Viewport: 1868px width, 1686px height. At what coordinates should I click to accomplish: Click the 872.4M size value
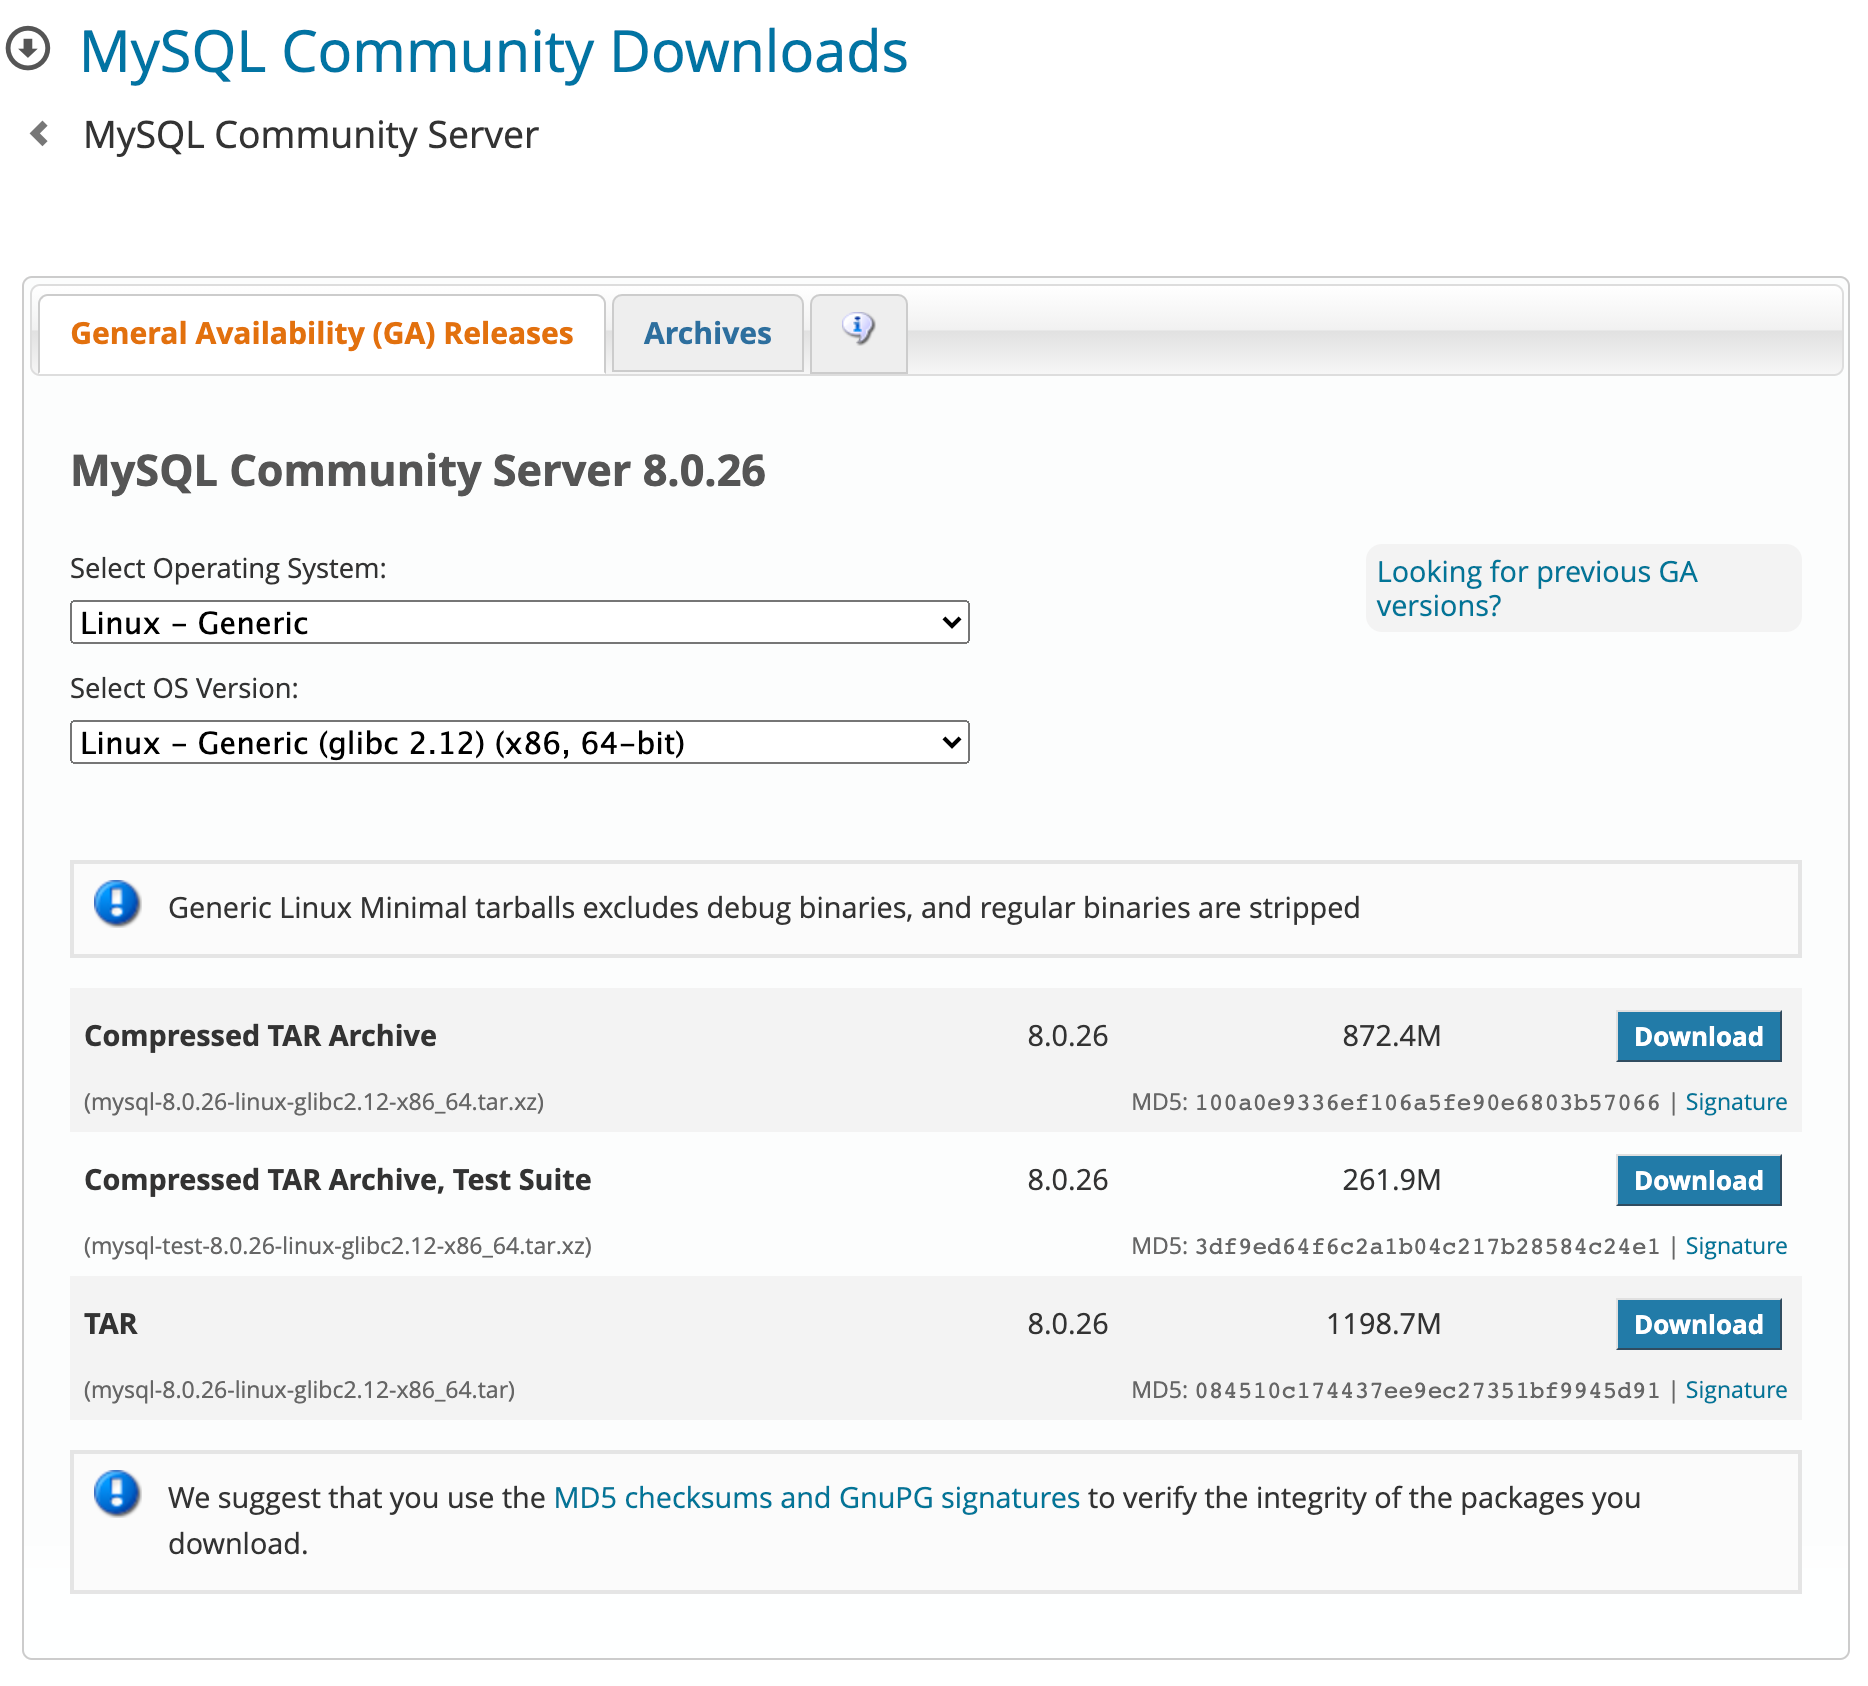pyautogui.click(x=1391, y=1036)
